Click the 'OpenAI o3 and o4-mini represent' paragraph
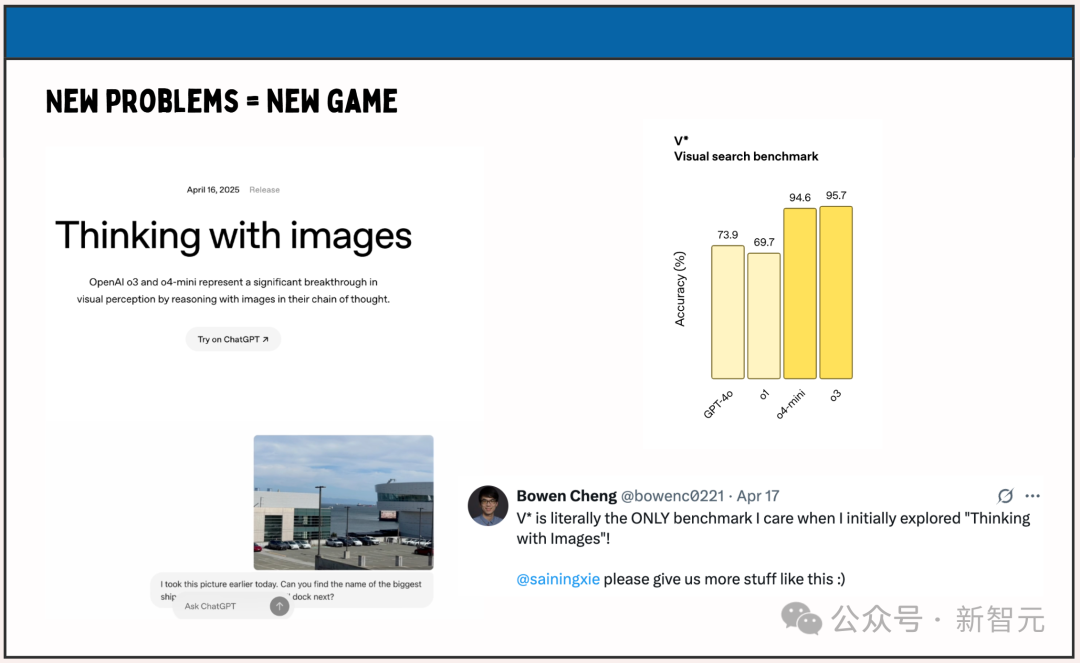 pyautogui.click(x=233, y=291)
